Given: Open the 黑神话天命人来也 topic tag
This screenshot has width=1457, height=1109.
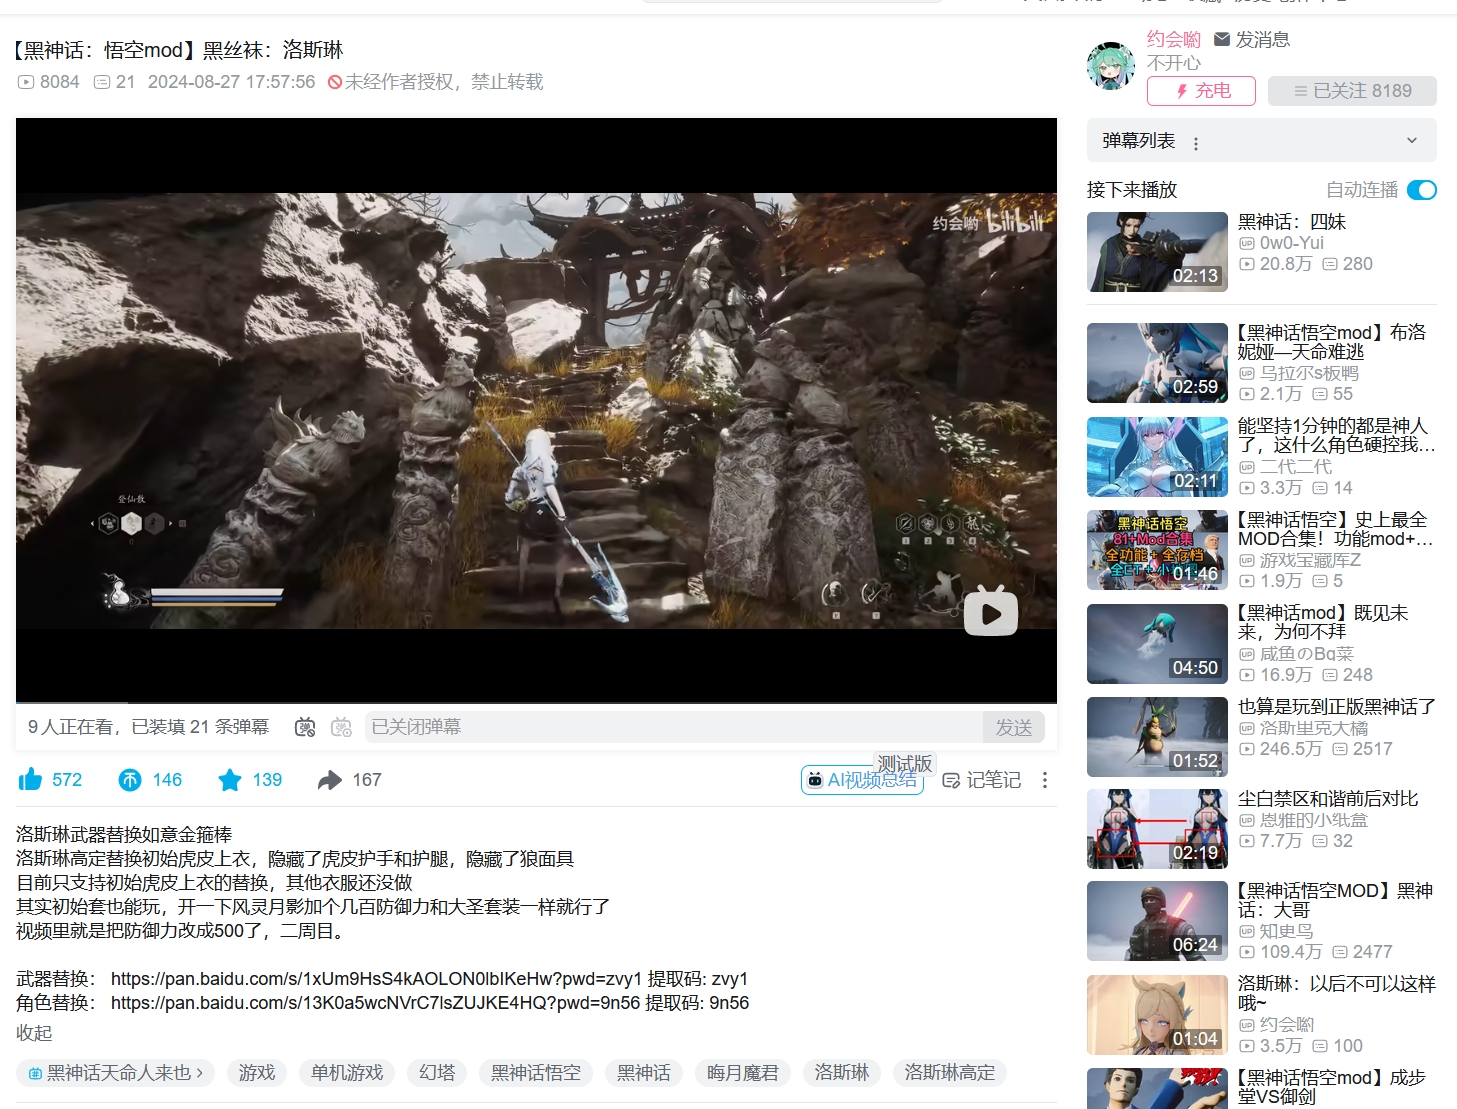Looking at the screenshot, I should (x=115, y=1073).
